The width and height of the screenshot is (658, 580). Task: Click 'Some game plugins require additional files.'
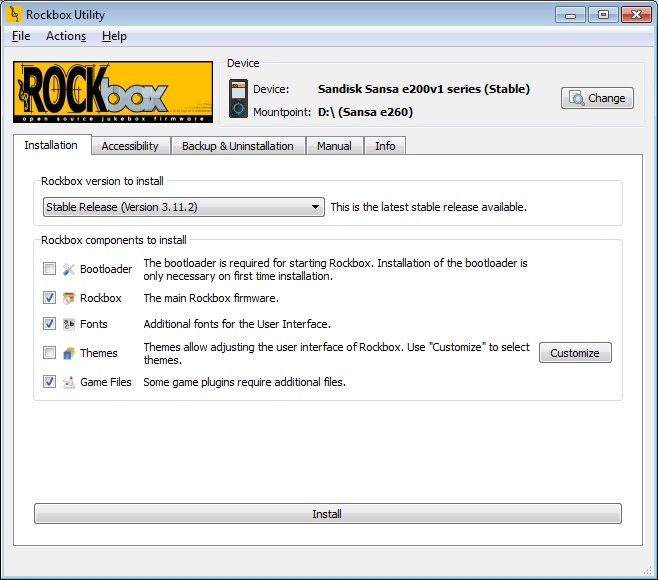coord(245,382)
